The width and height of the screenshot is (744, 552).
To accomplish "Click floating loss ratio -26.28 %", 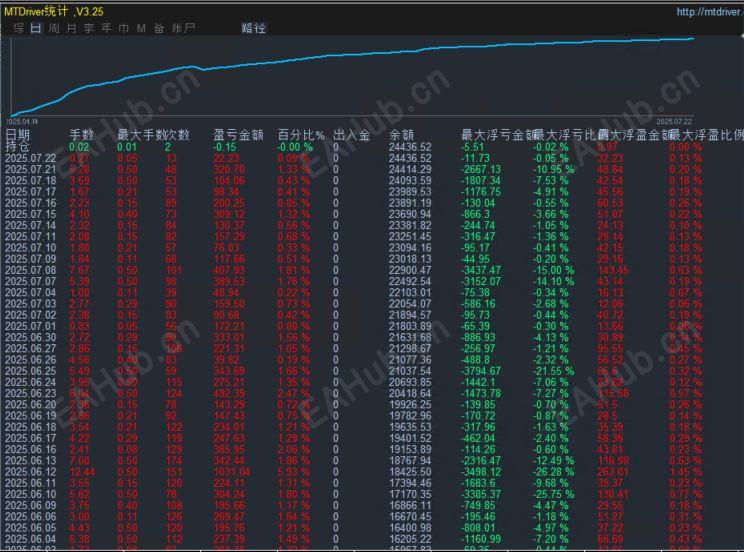I will pyautogui.click(x=553, y=472).
